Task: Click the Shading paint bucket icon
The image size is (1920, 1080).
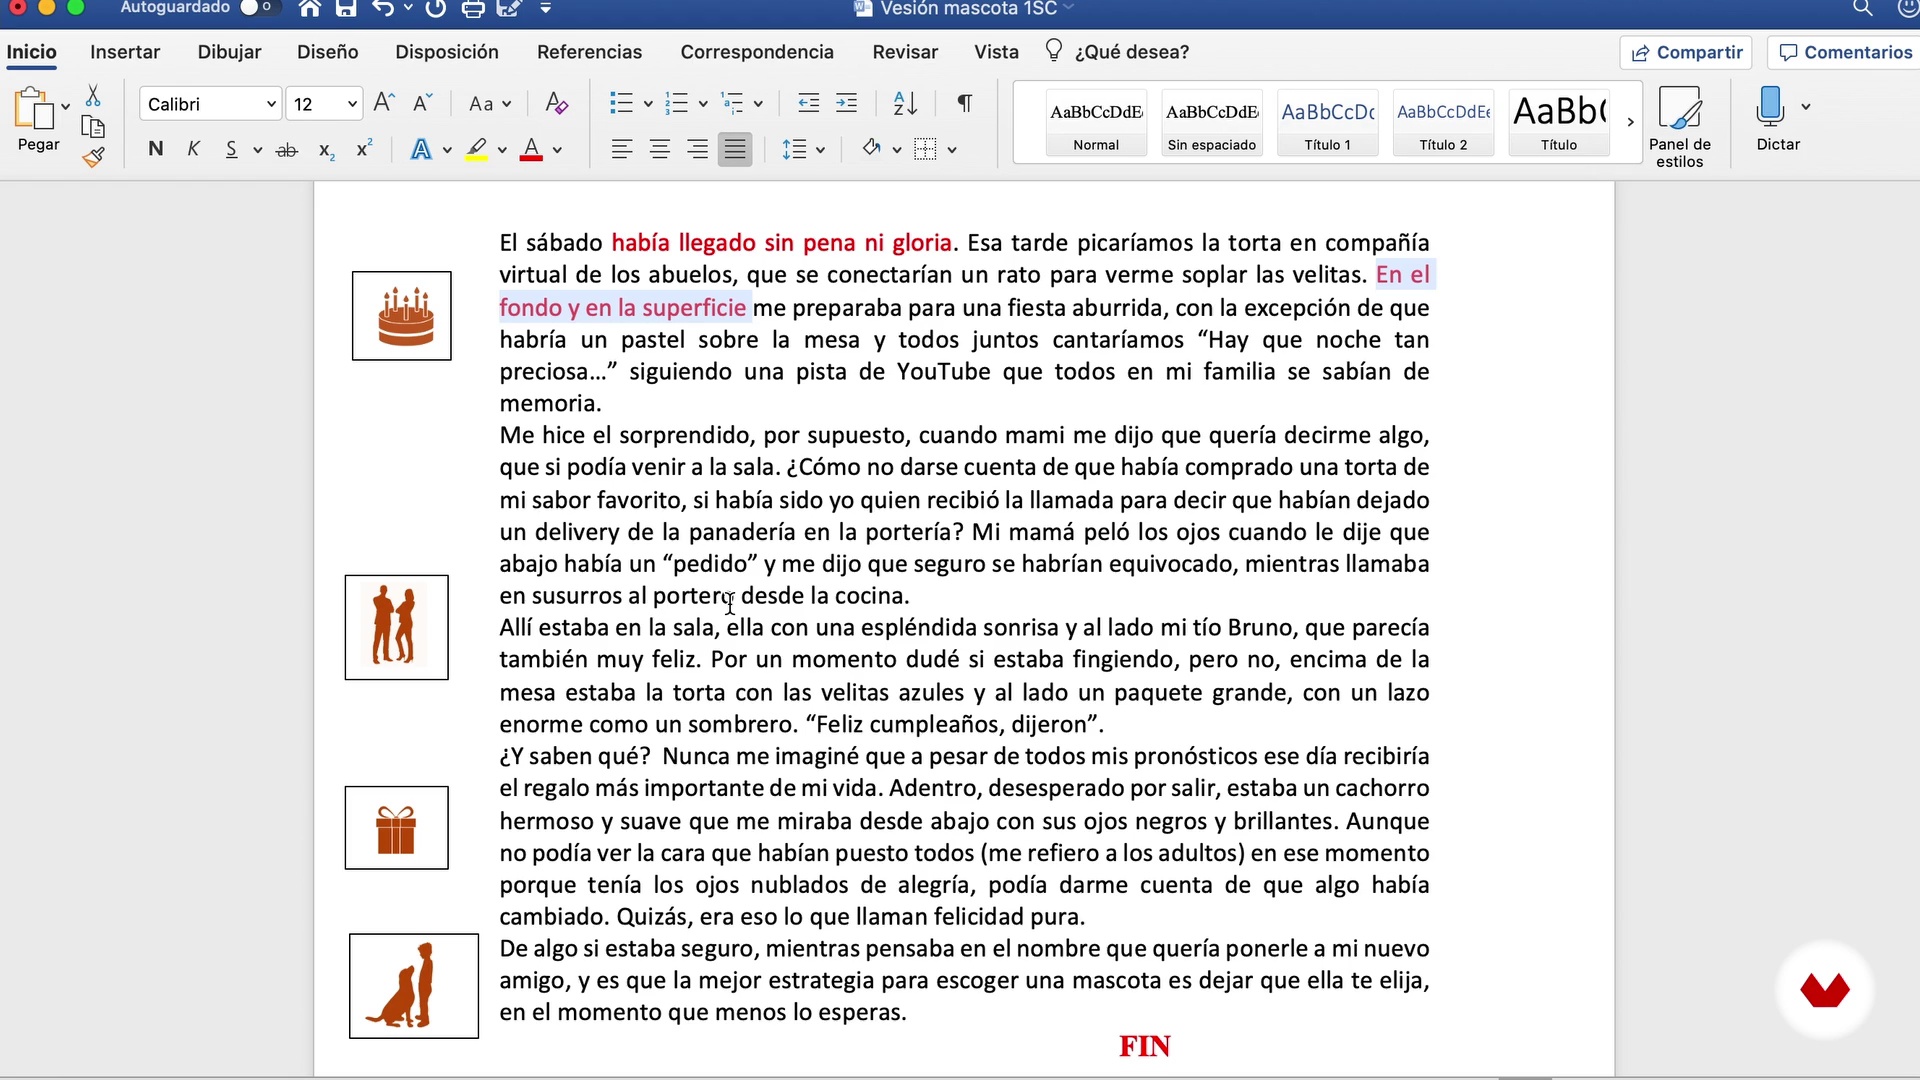Action: pyautogui.click(x=872, y=149)
